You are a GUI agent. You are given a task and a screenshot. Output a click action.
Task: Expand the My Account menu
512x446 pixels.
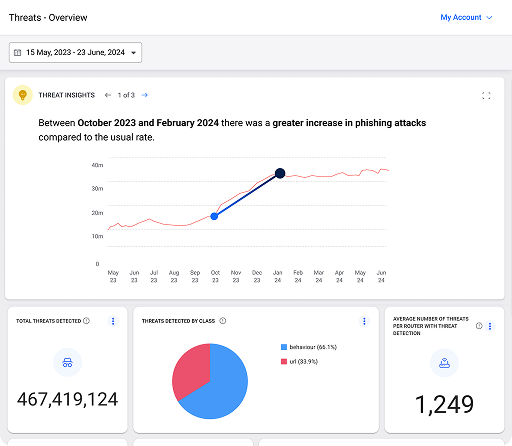click(466, 17)
